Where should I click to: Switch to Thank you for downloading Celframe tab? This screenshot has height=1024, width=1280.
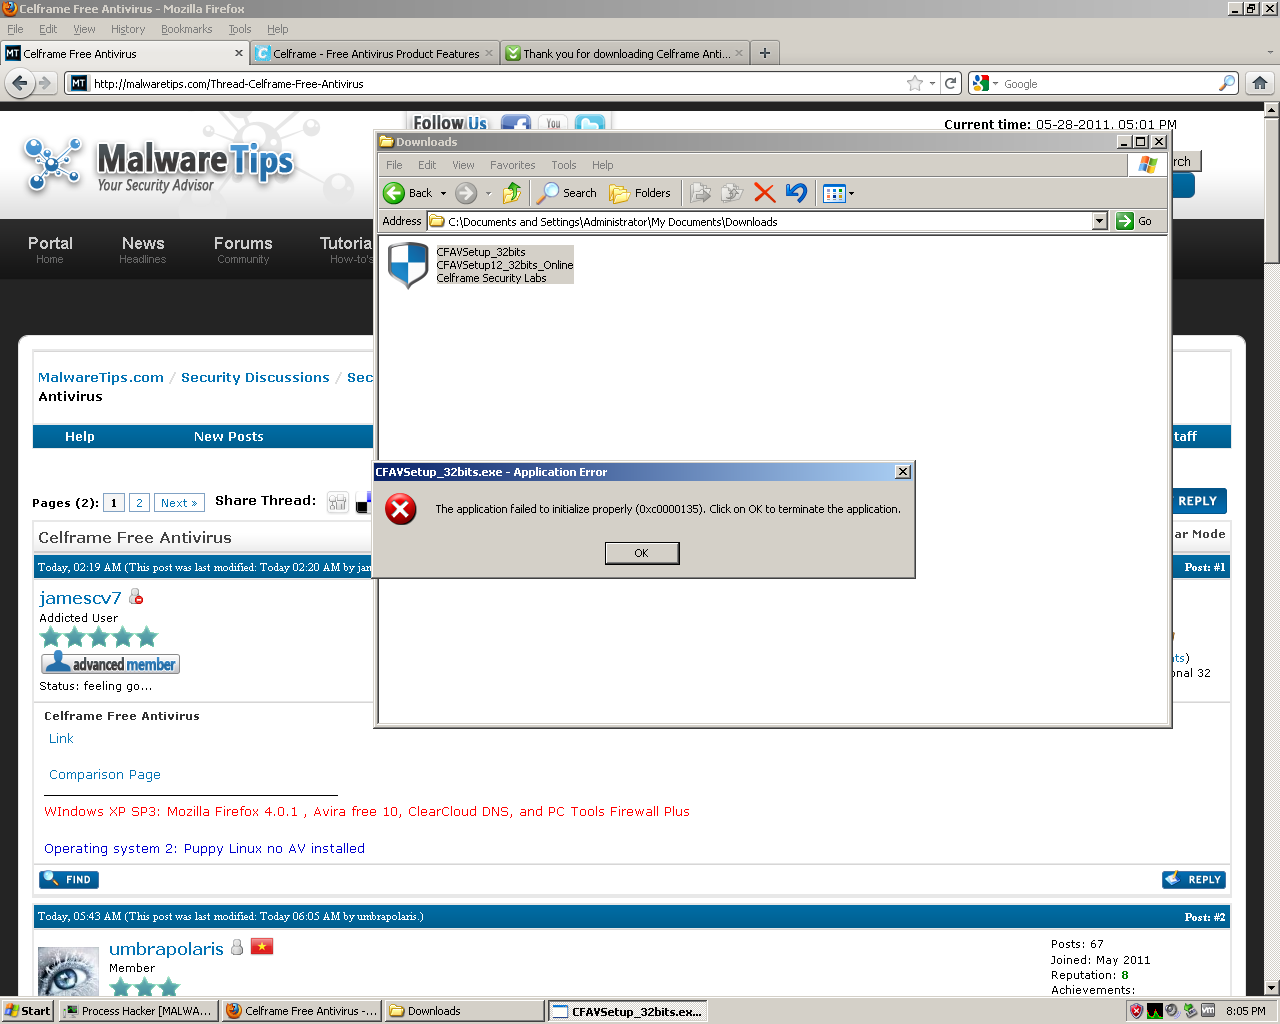click(x=626, y=54)
